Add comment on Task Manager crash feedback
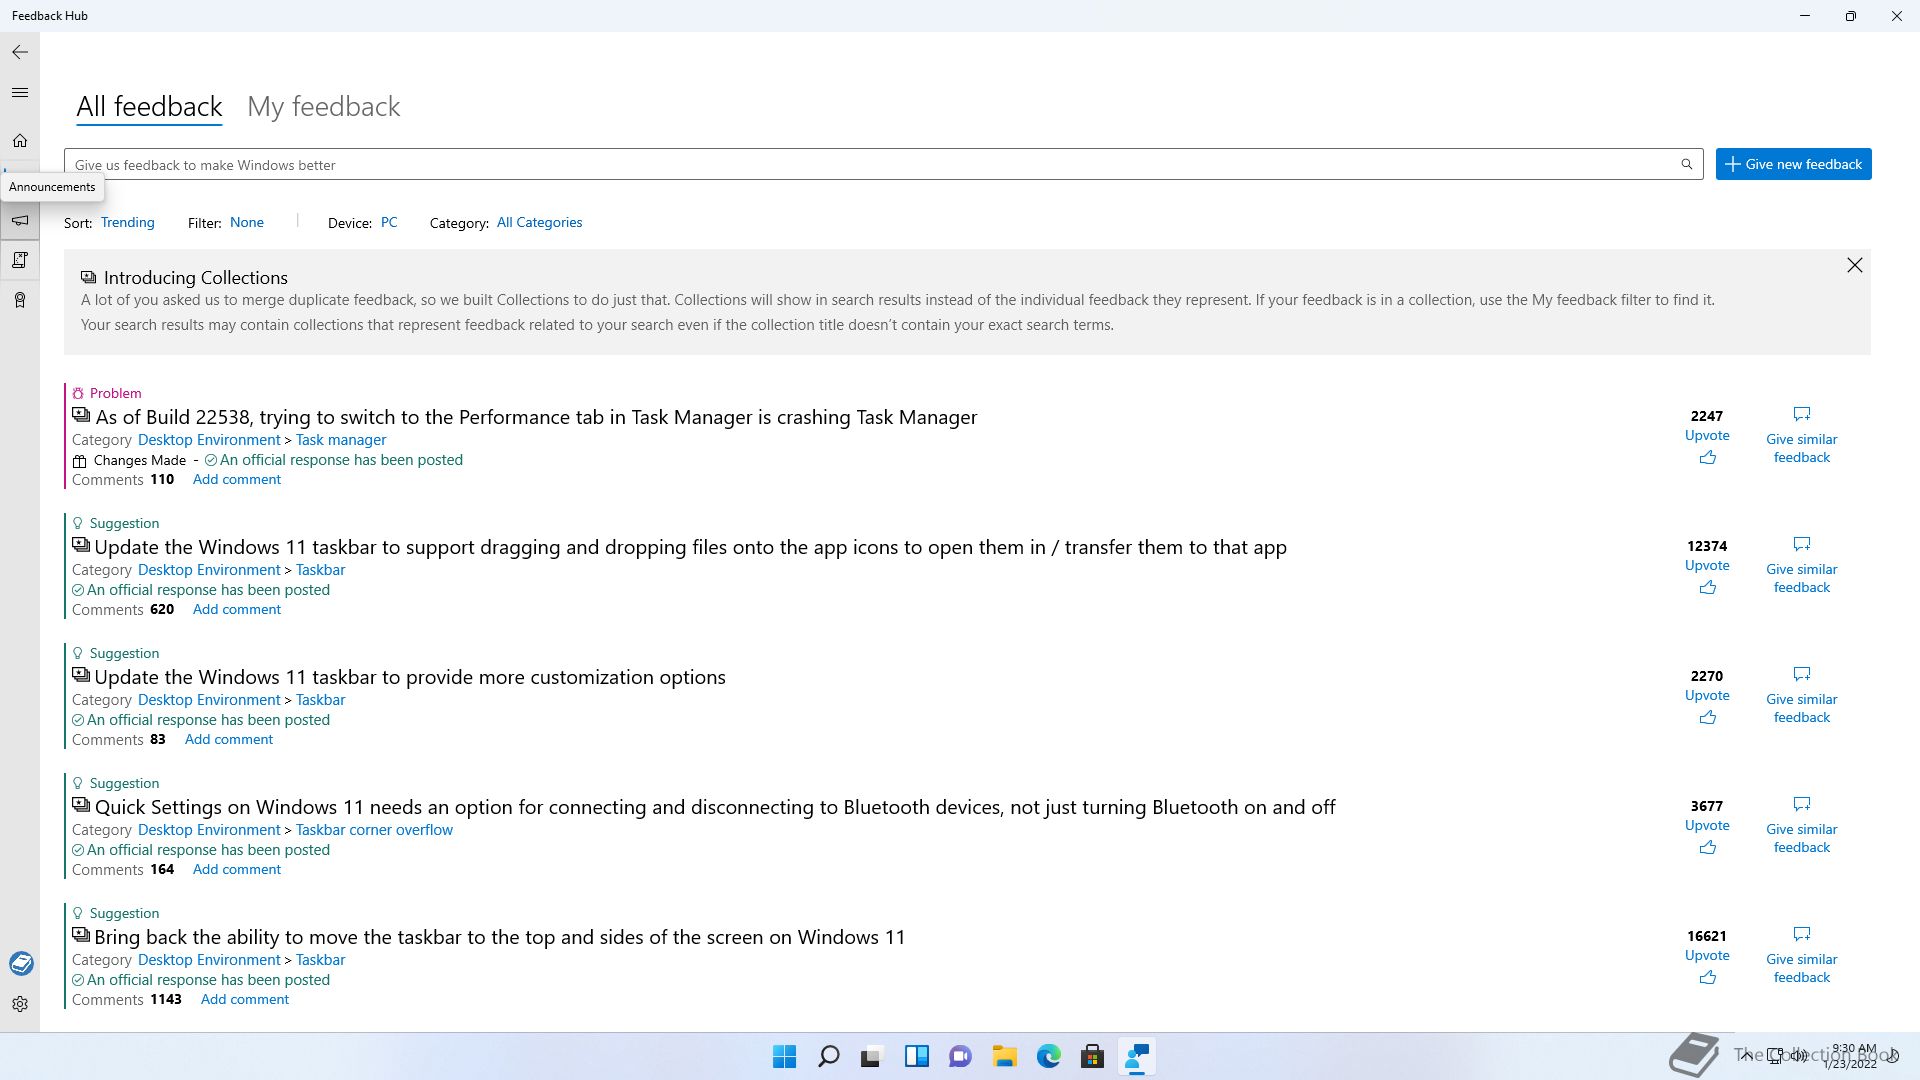 point(237,479)
